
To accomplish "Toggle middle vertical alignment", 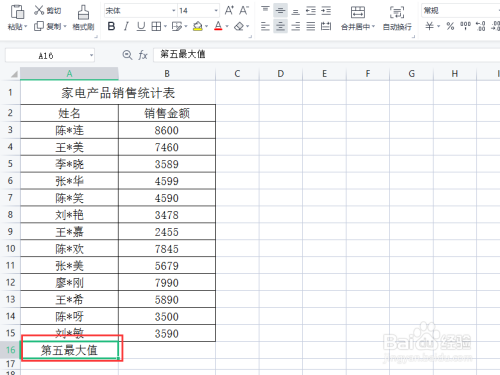I will click(x=280, y=10).
